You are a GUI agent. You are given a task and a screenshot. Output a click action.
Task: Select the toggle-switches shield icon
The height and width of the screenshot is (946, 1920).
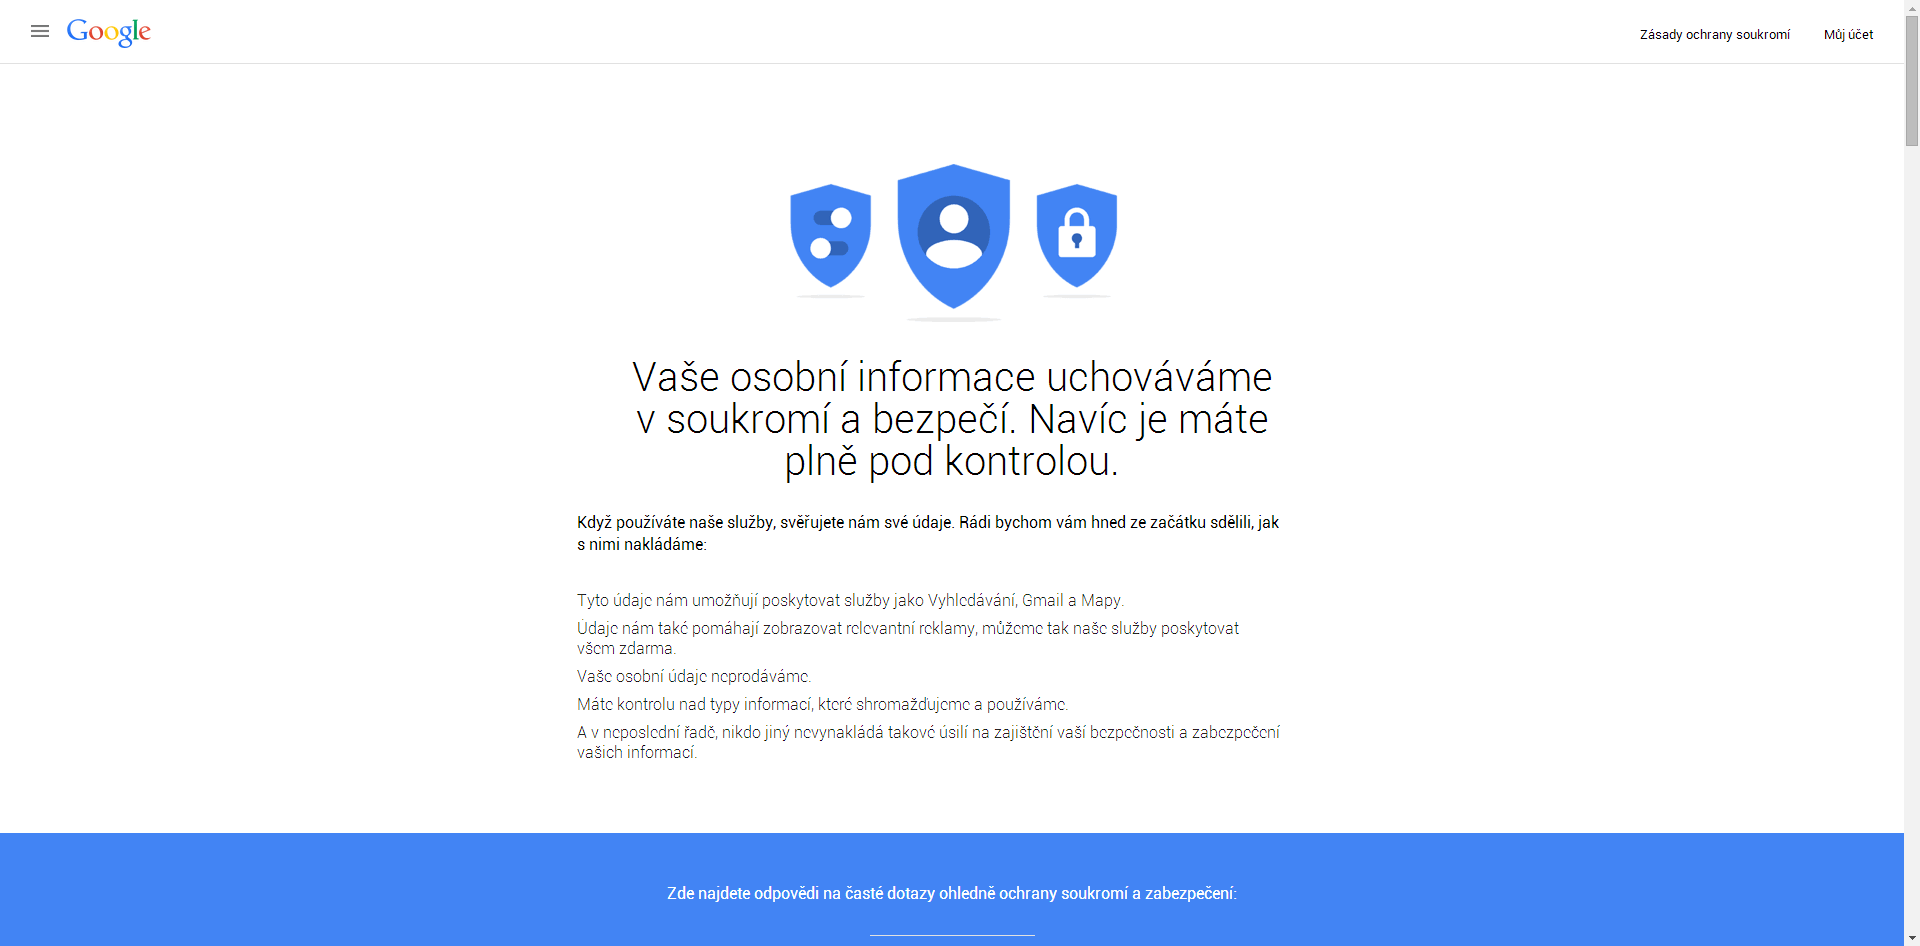point(830,236)
